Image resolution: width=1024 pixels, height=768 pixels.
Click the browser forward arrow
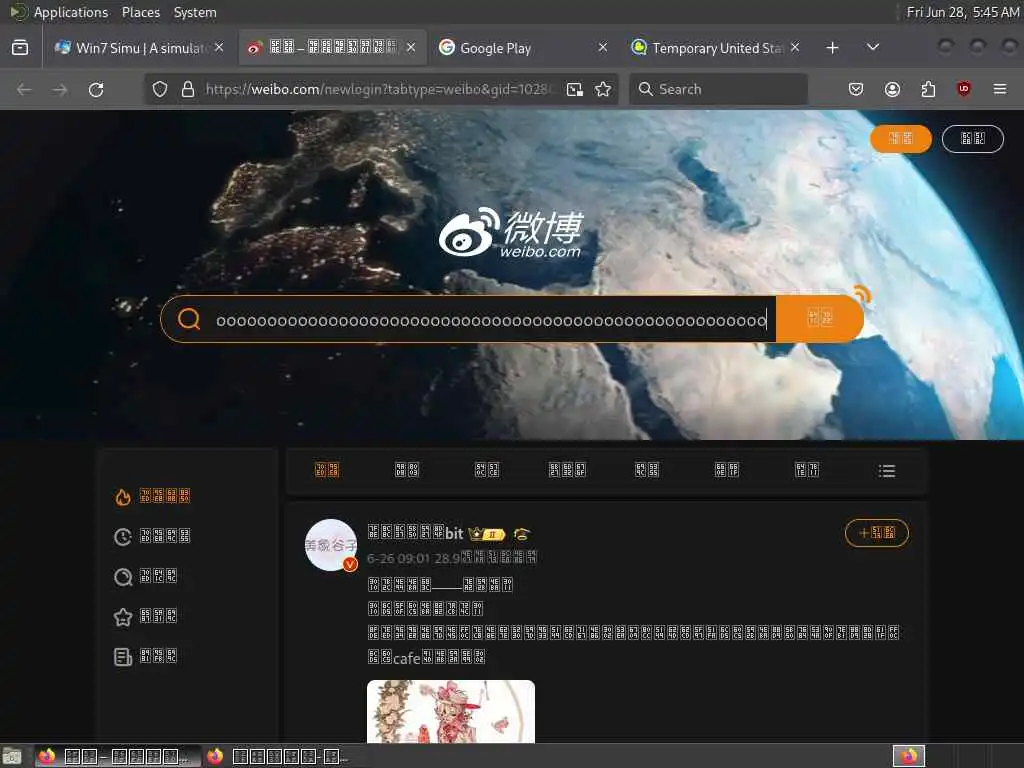pyautogui.click(x=60, y=89)
